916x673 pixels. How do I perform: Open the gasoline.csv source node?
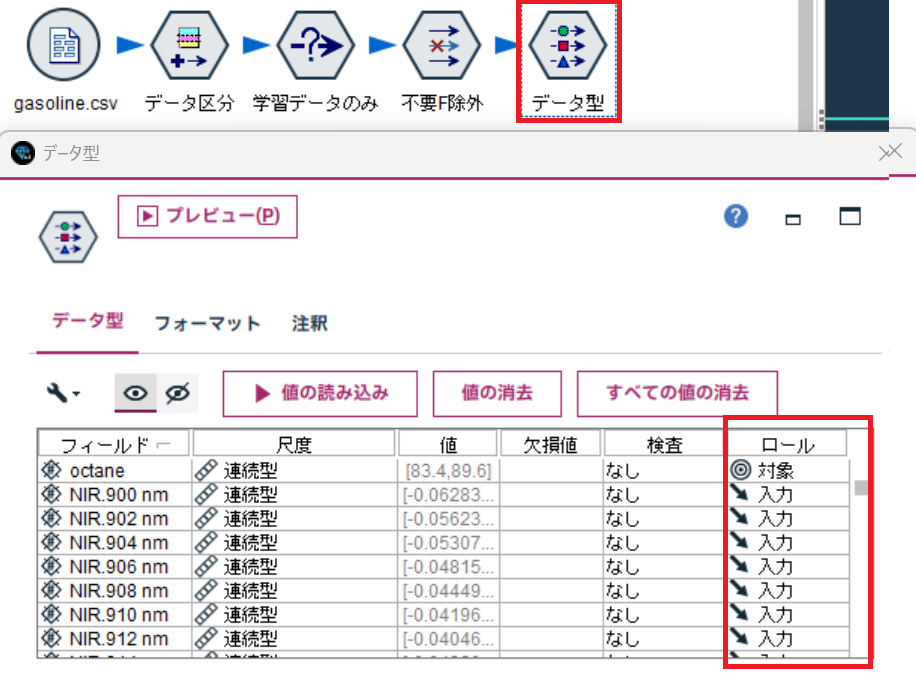[62, 45]
